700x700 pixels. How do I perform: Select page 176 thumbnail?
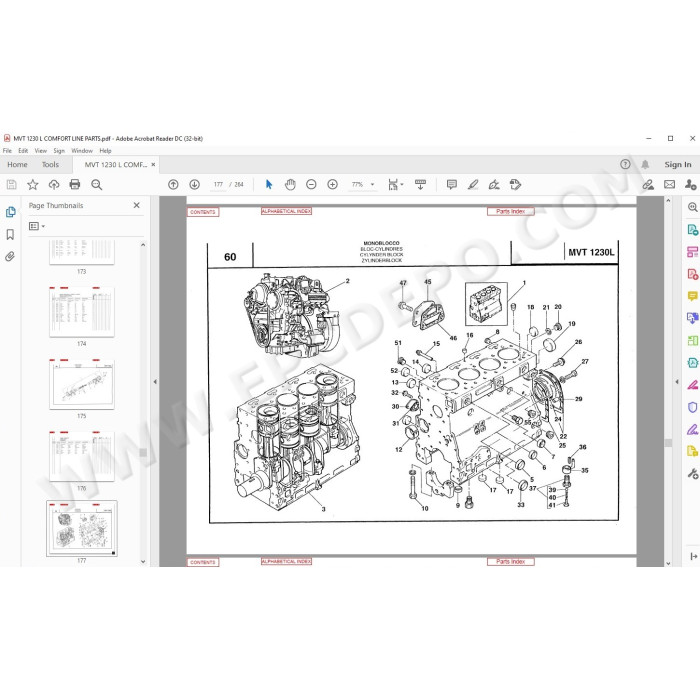82,456
